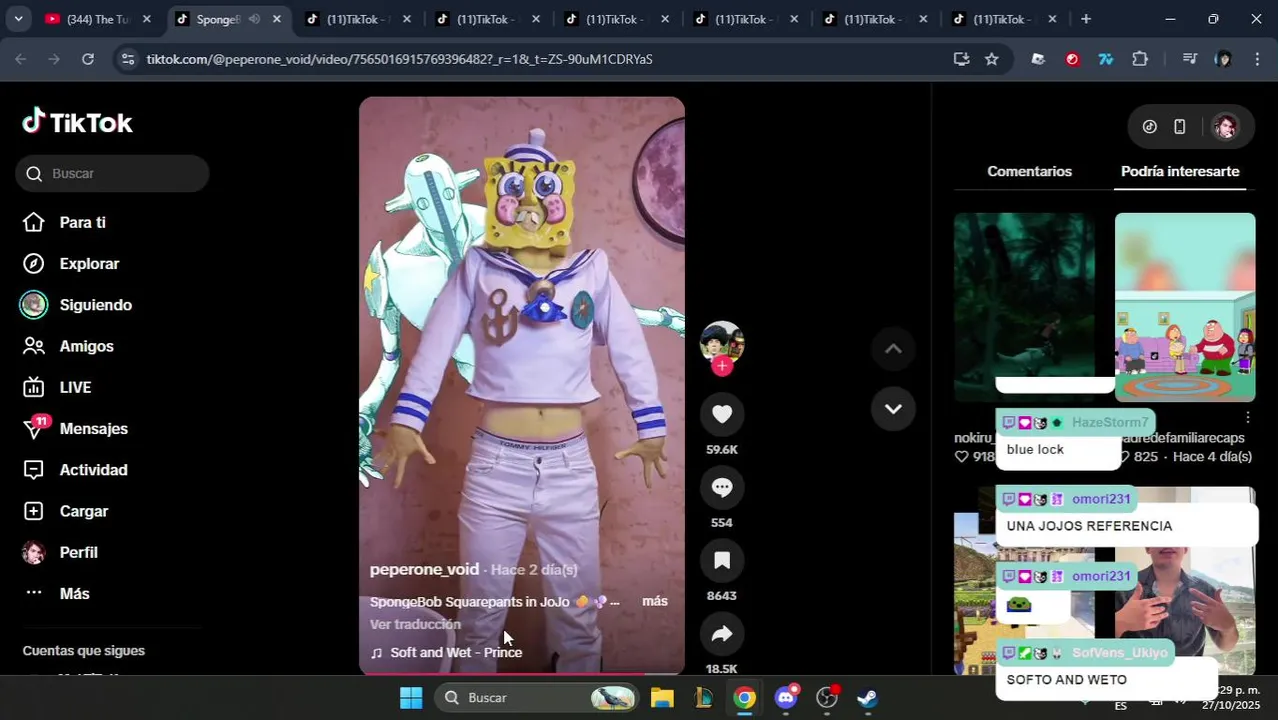This screenshot has width=1278, height=720.
Task: Open Chrome three-dot menu
Action: tap(1258, 59)
